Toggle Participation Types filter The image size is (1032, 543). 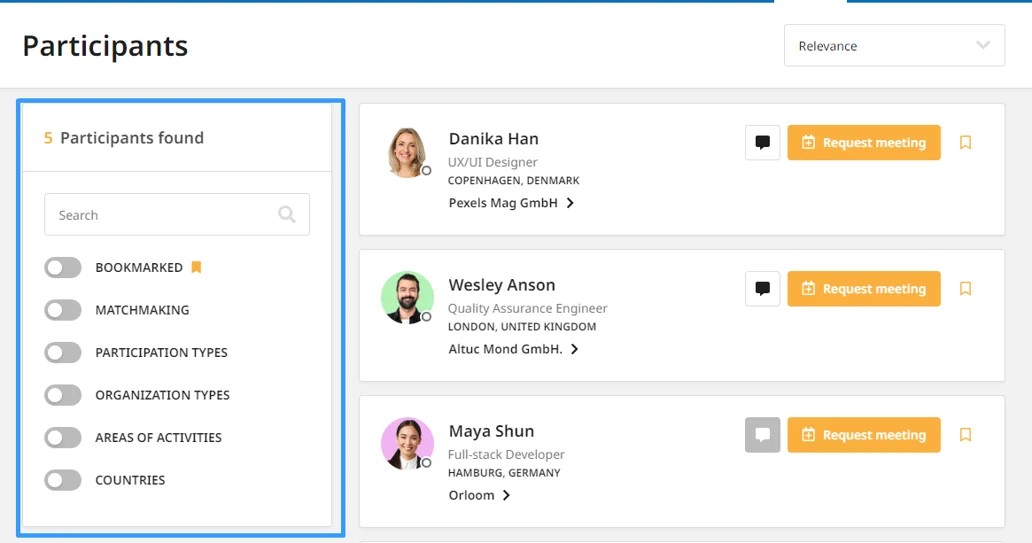(x=63, y=353)
